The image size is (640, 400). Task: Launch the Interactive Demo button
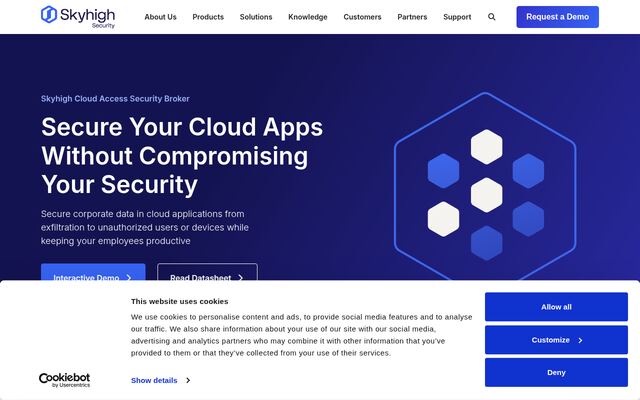pyautogui.click(x=93, y=272)
